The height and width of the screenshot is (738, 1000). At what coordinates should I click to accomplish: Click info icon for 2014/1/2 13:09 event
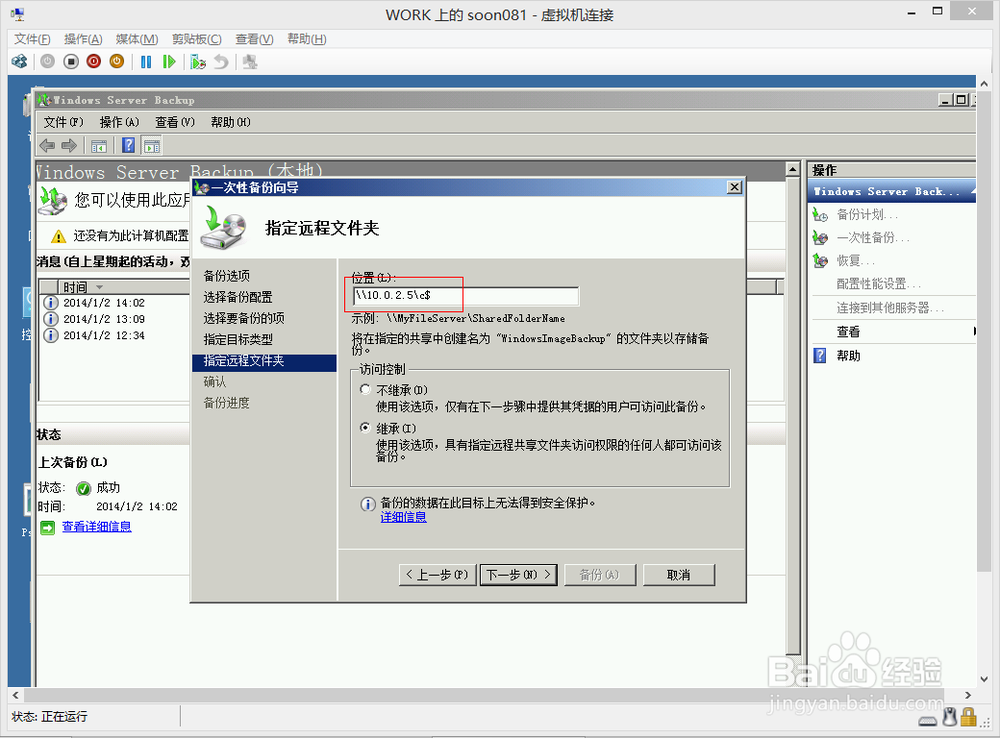51,319
